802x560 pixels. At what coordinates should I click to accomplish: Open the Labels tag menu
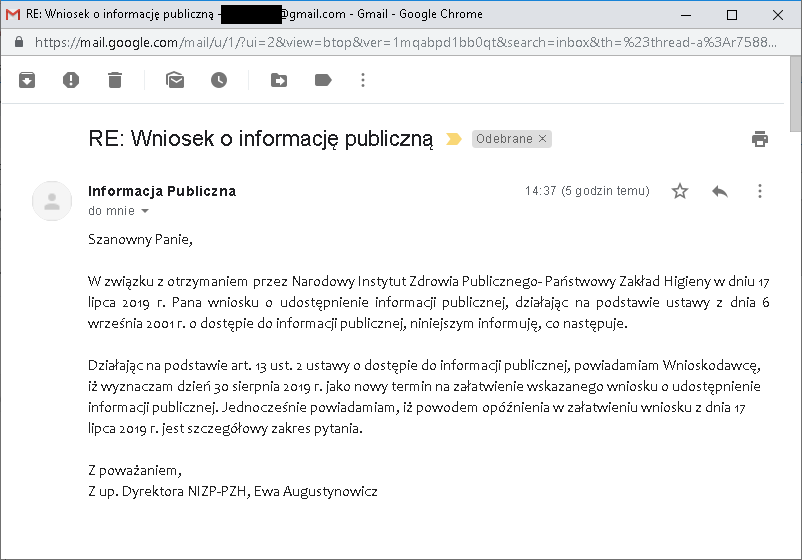click(323, 80)
